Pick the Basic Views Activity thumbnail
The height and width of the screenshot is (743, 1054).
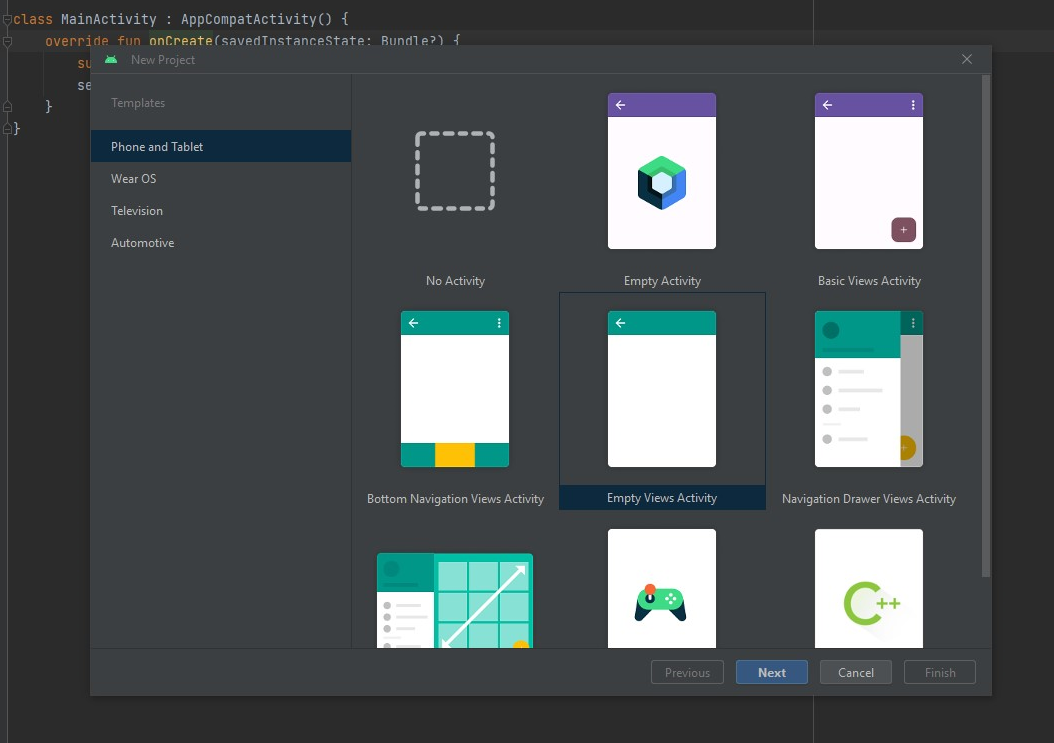[868, 171]
